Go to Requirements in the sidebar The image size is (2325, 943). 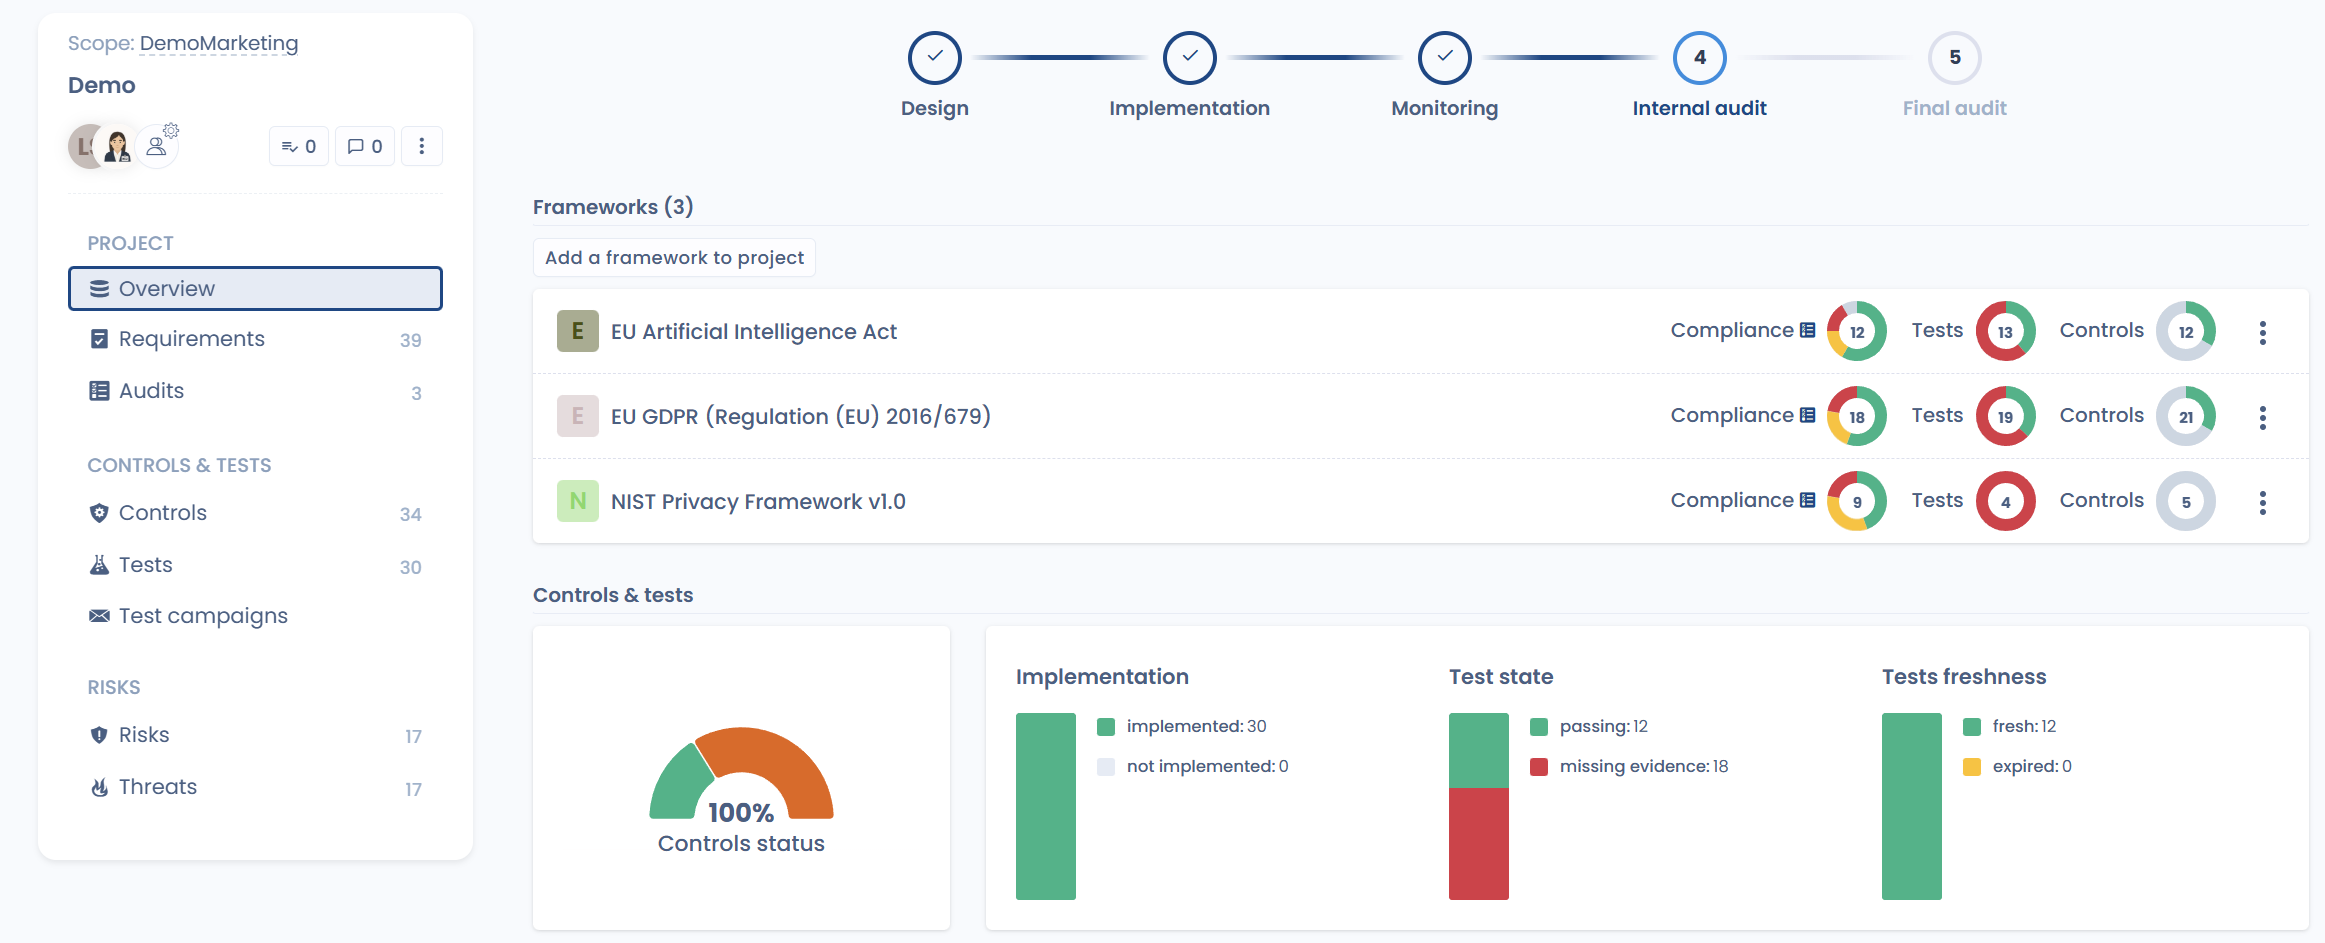191,339
